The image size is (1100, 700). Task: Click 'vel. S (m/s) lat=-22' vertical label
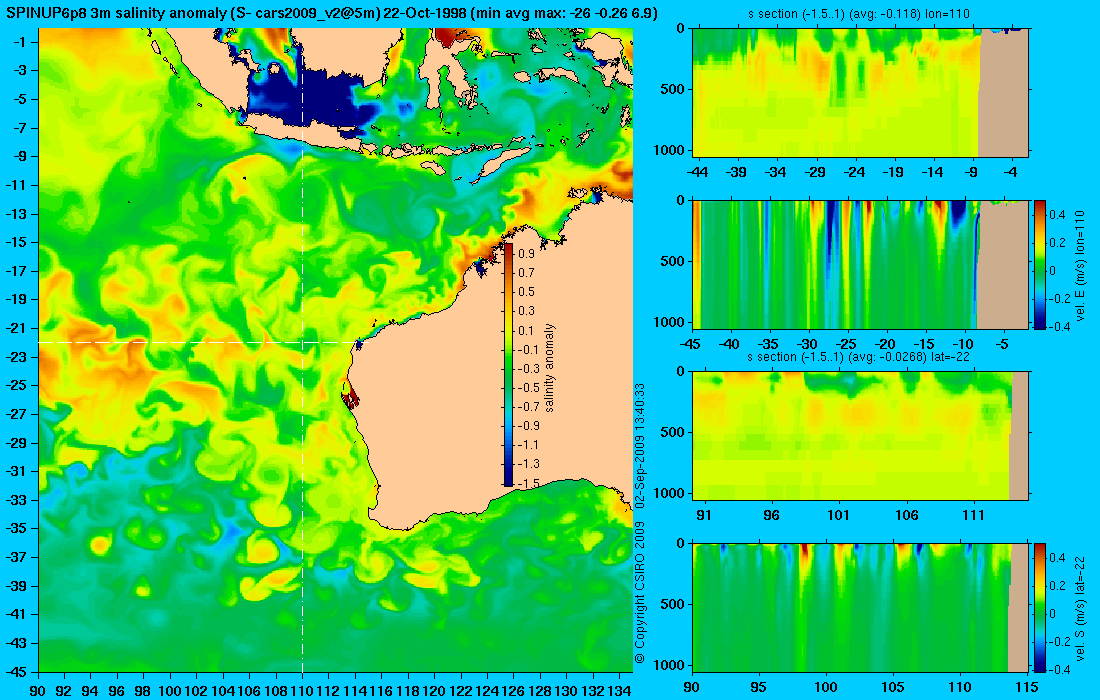point(1081,607)
